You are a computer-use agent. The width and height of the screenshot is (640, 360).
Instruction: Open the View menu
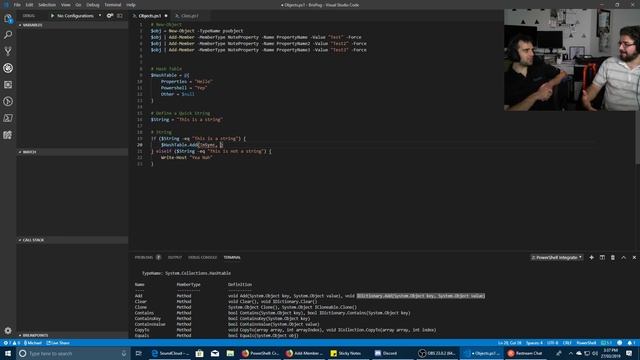66,5
